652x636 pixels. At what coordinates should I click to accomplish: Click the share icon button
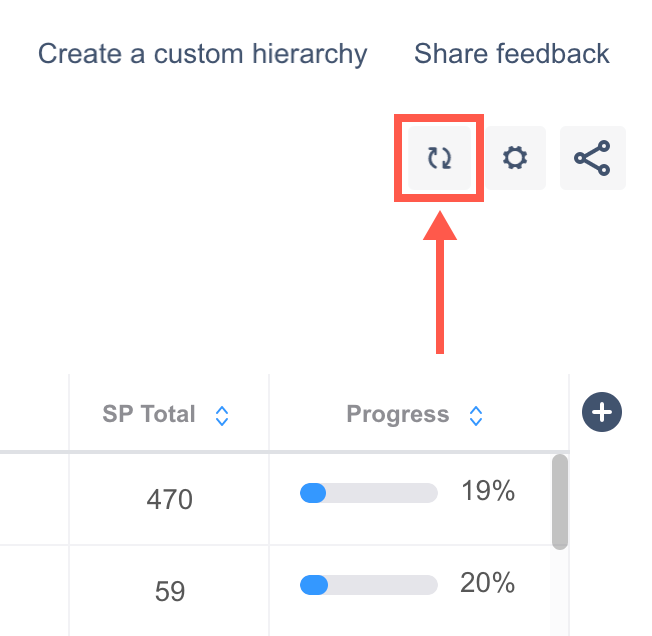tap(592, 158)
